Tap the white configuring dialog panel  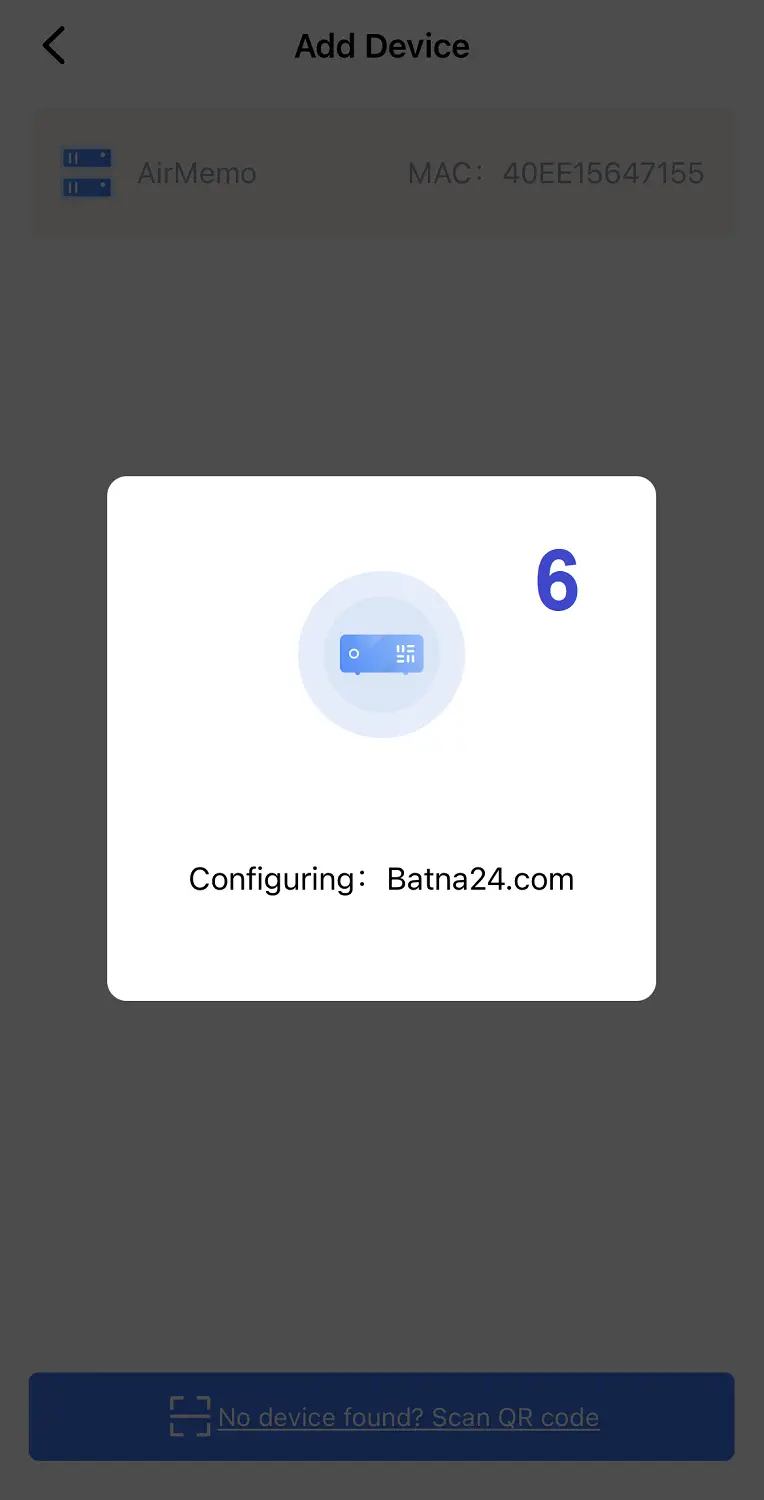pos(382,738)
